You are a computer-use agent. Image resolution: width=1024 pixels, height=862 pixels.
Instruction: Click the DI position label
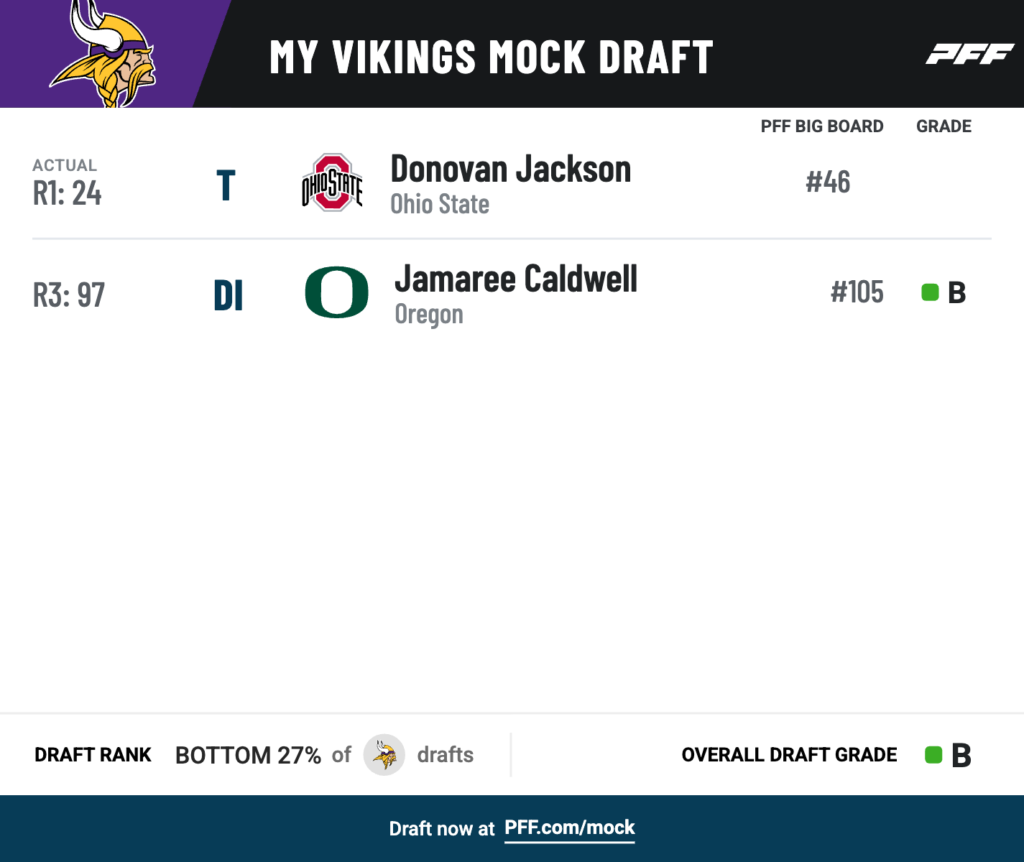[x=228, y=295]
